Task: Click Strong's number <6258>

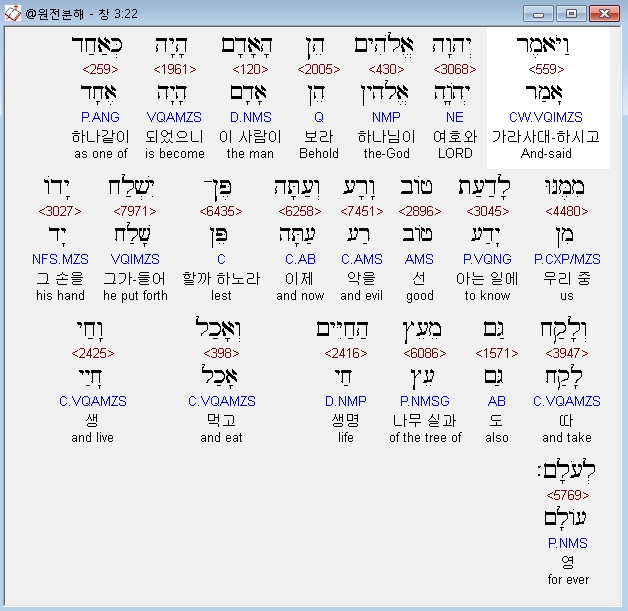Action: (300, 211)
